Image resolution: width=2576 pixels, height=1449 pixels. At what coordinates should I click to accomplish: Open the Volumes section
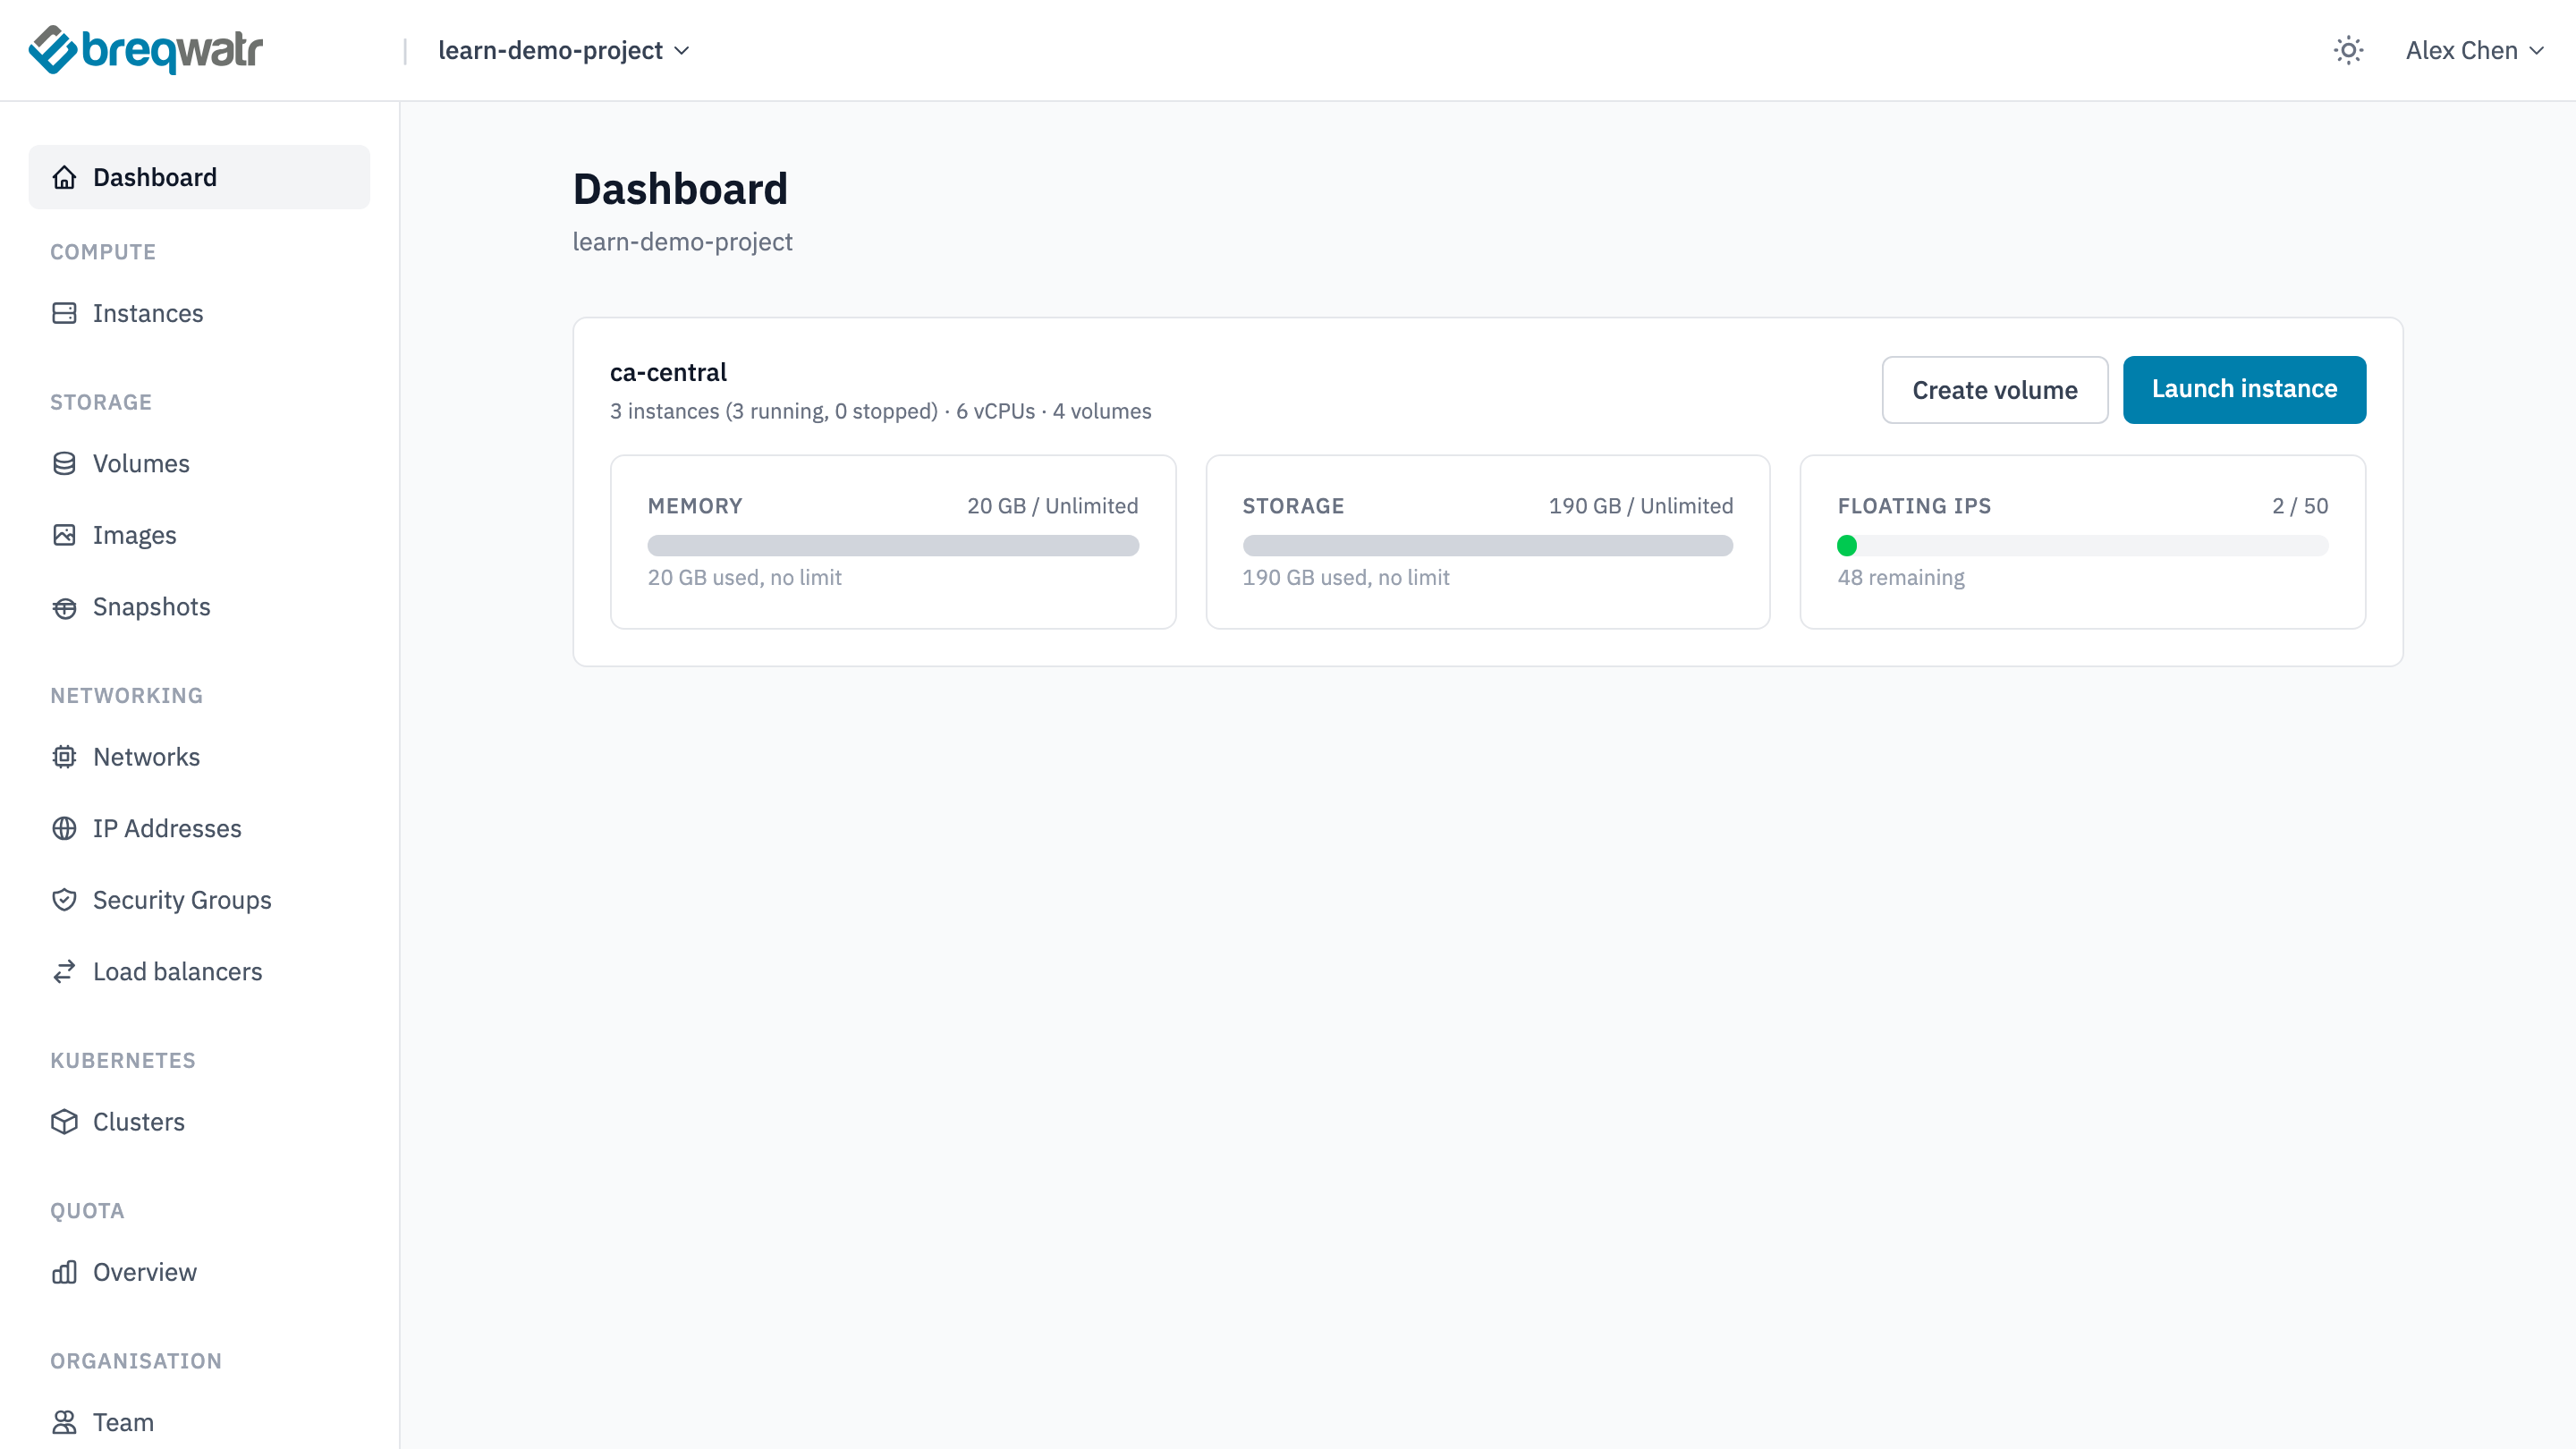199,463
